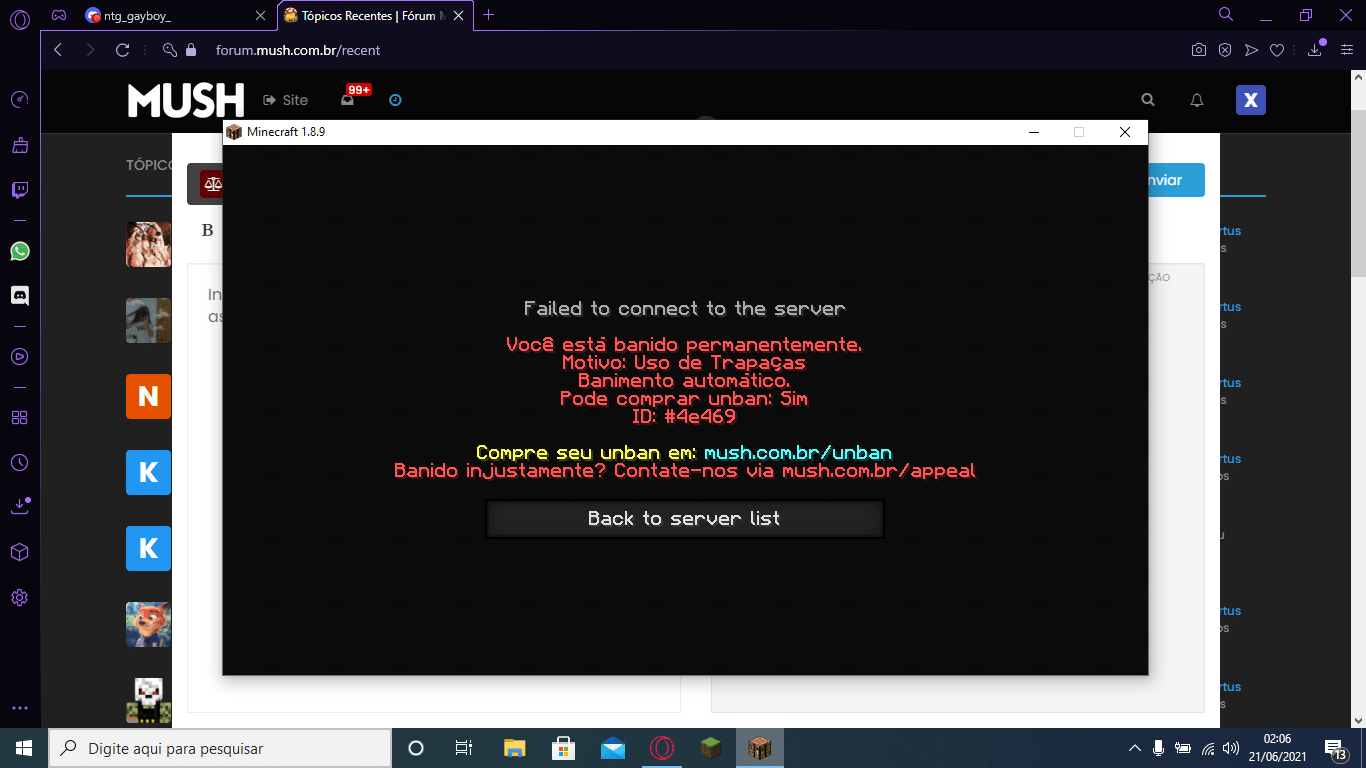Open File Explorer from the taskbar
The height and width of the screenshot is (768, 1366).
click(514, 748)
